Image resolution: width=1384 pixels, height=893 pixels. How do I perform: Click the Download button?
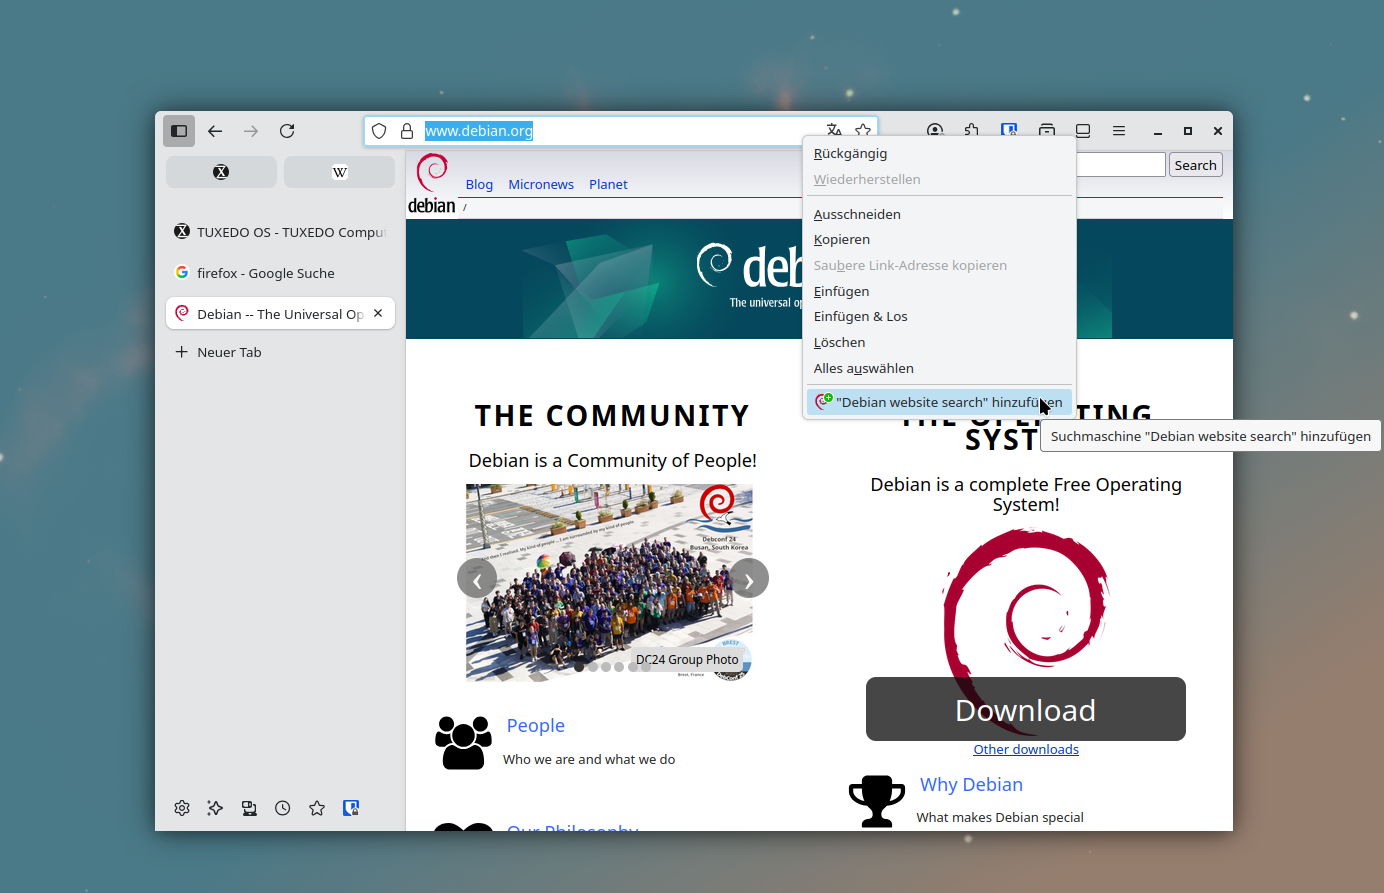pos(1026,709)
